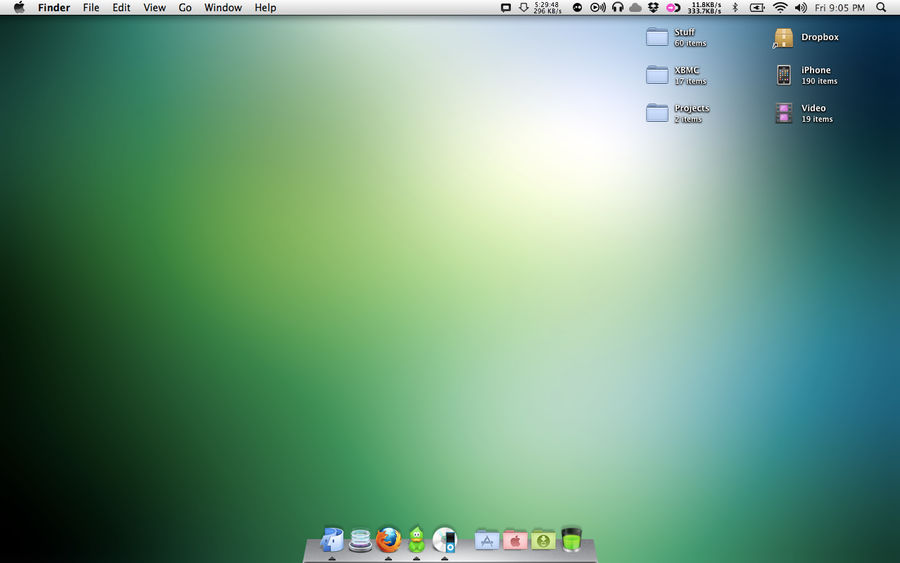The image size is (900, 563).
Task: Open Finder from the Dock
Action: [332, 539]
